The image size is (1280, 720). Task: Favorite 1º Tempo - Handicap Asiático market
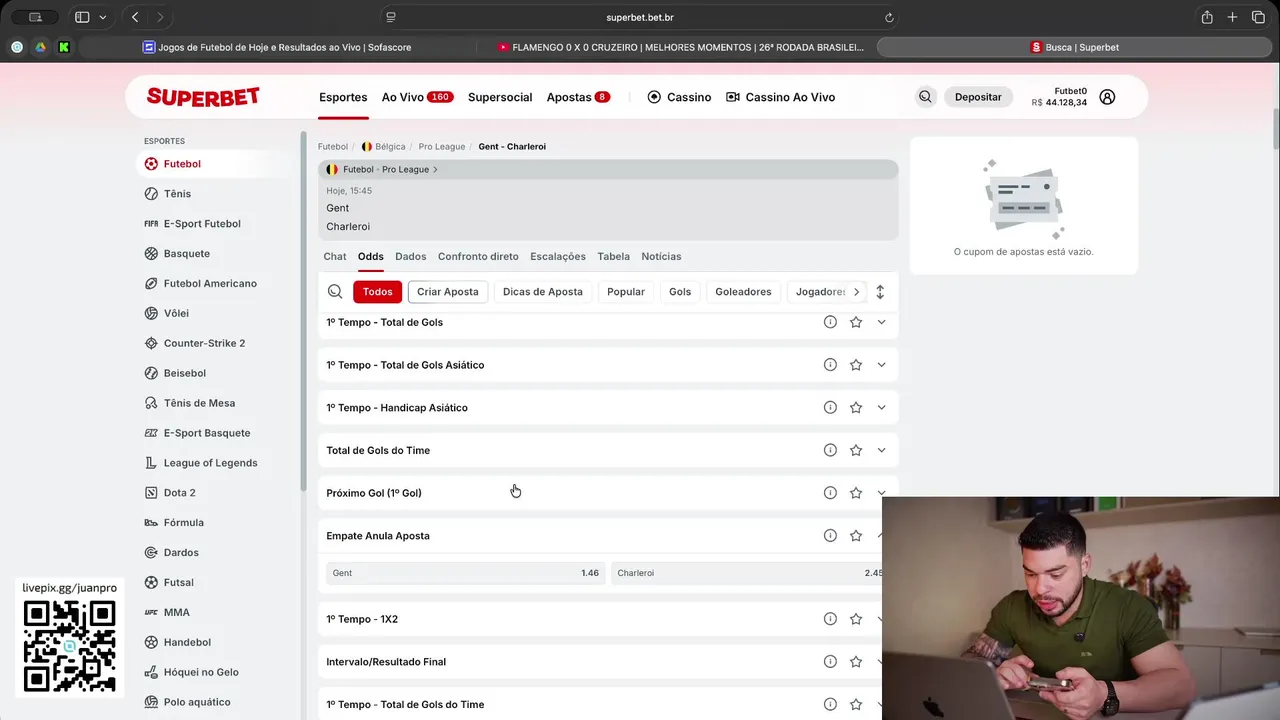(x=856, y=408)
